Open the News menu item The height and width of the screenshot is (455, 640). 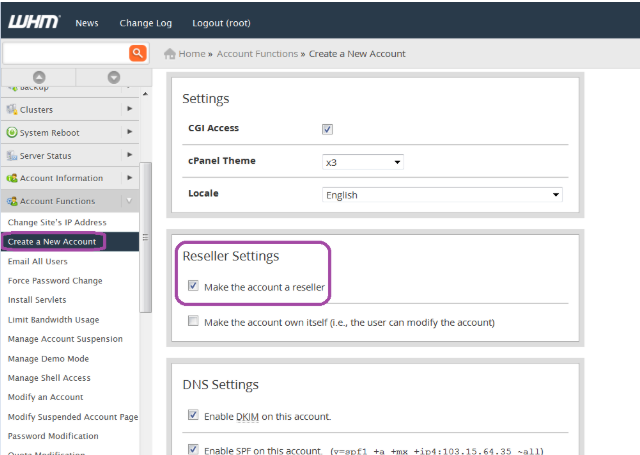click(x=87, y=23)
